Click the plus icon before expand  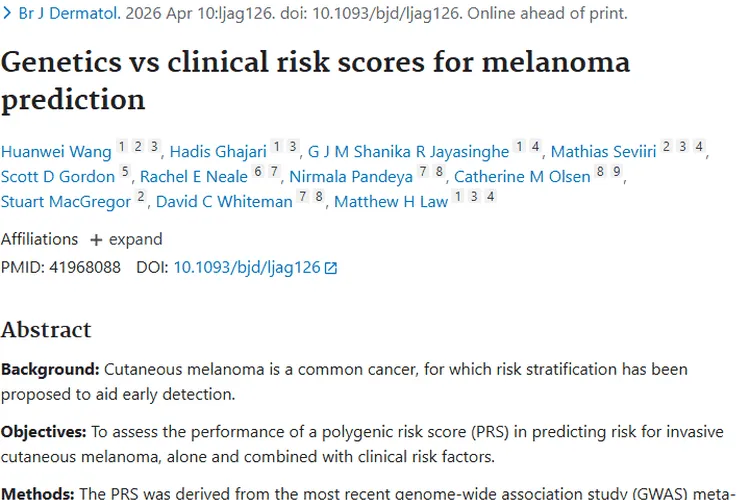pyautogui.click(x=96, y=240)
